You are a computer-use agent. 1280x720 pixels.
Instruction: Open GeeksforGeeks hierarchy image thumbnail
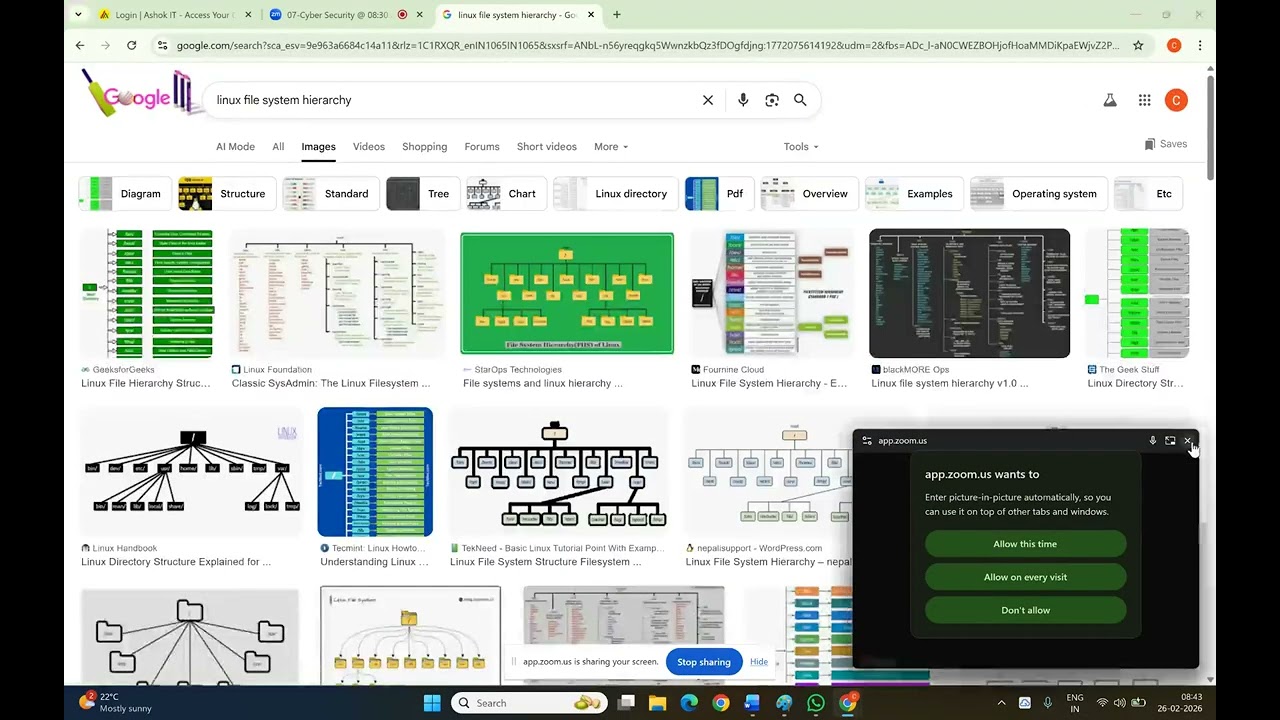click(x=147, y=294)
